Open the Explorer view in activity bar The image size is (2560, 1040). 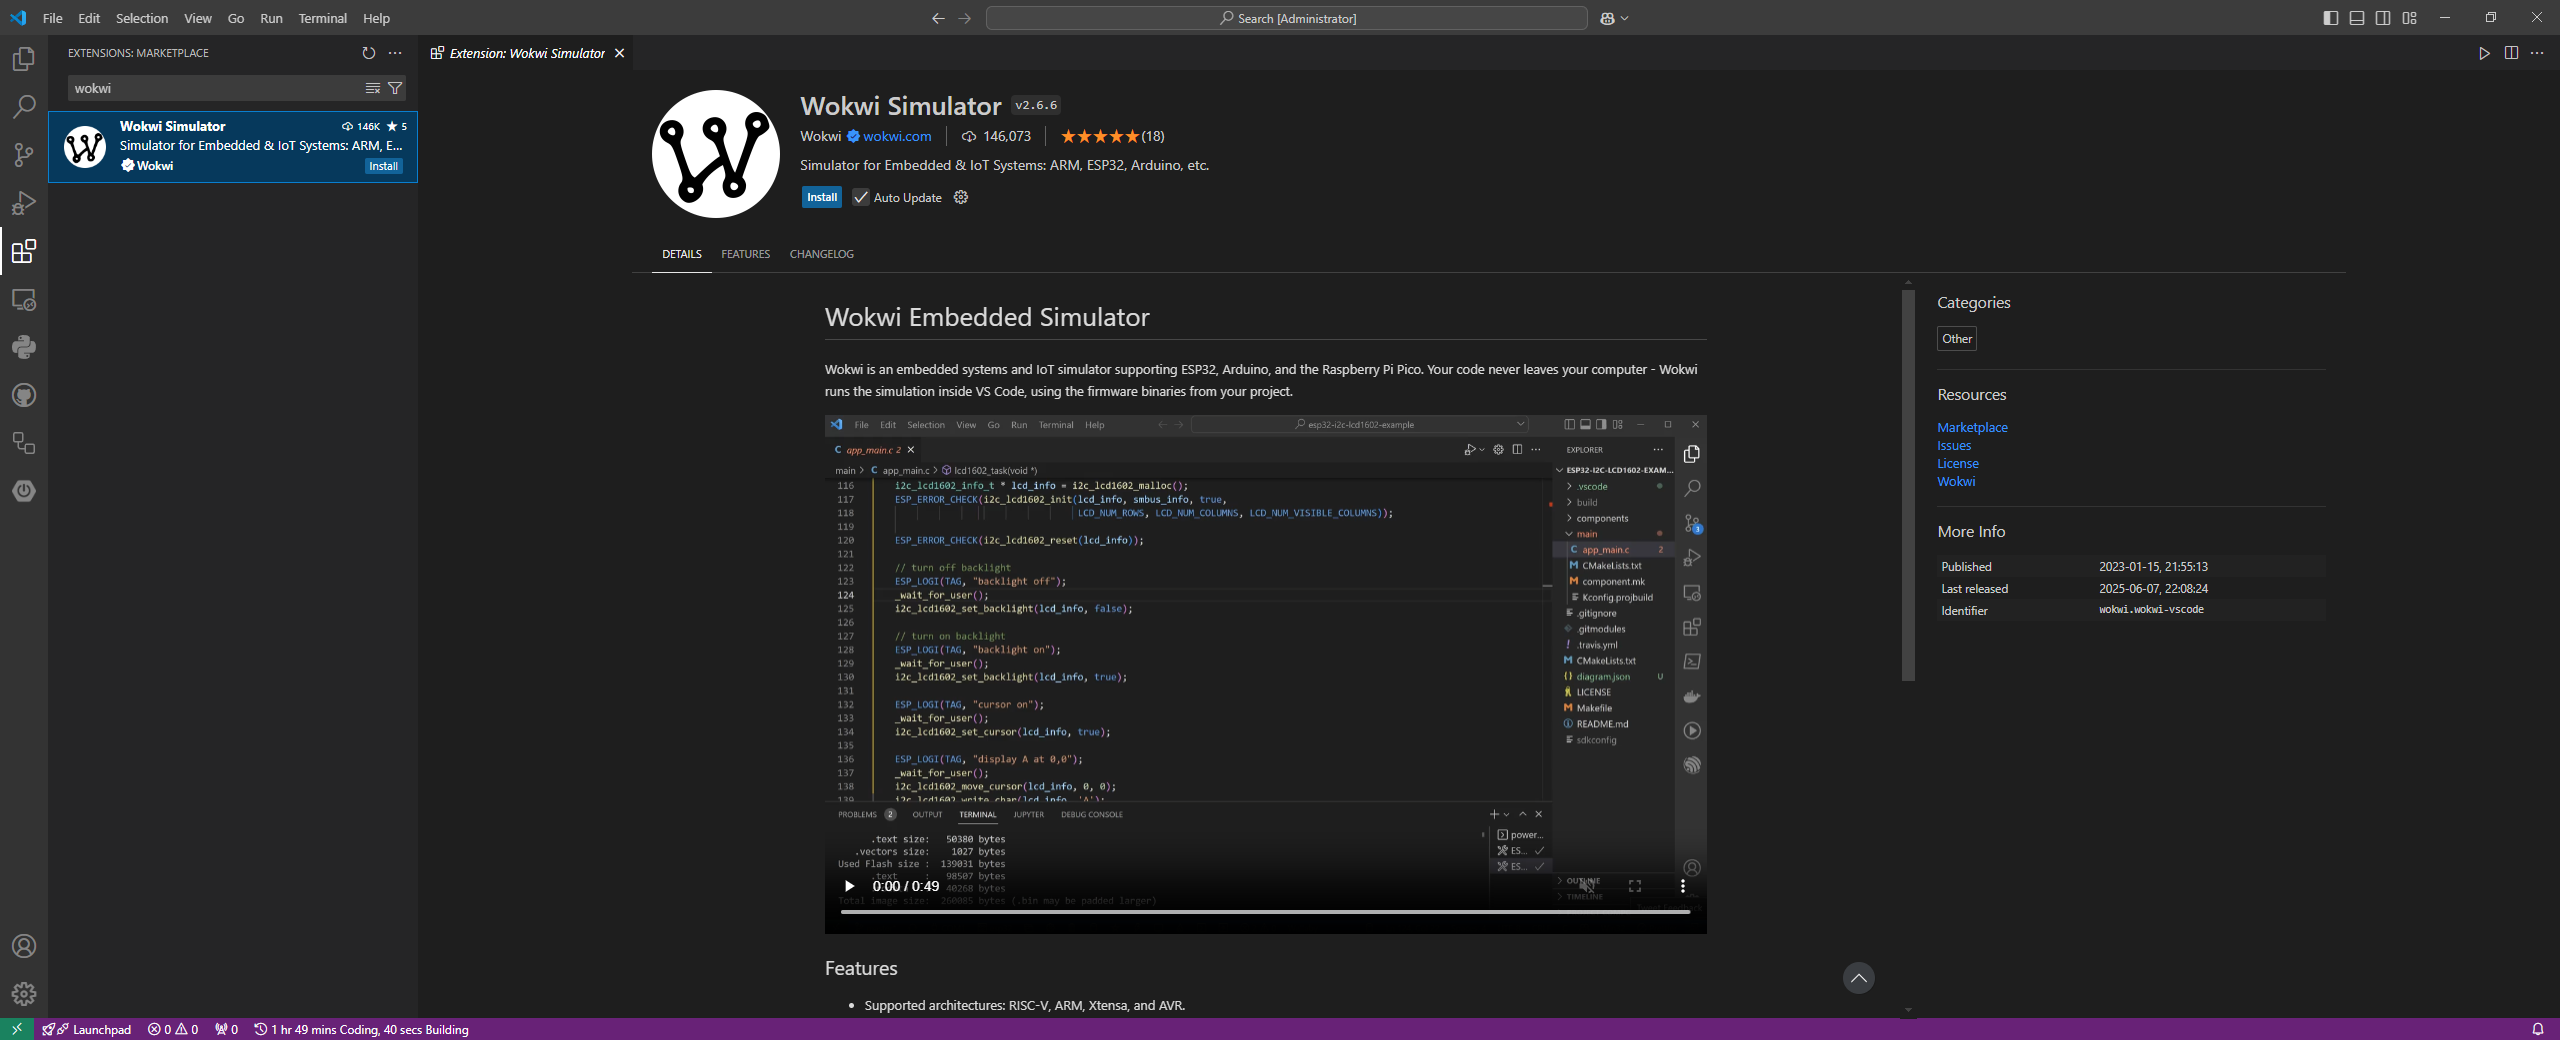coord(24,59)
